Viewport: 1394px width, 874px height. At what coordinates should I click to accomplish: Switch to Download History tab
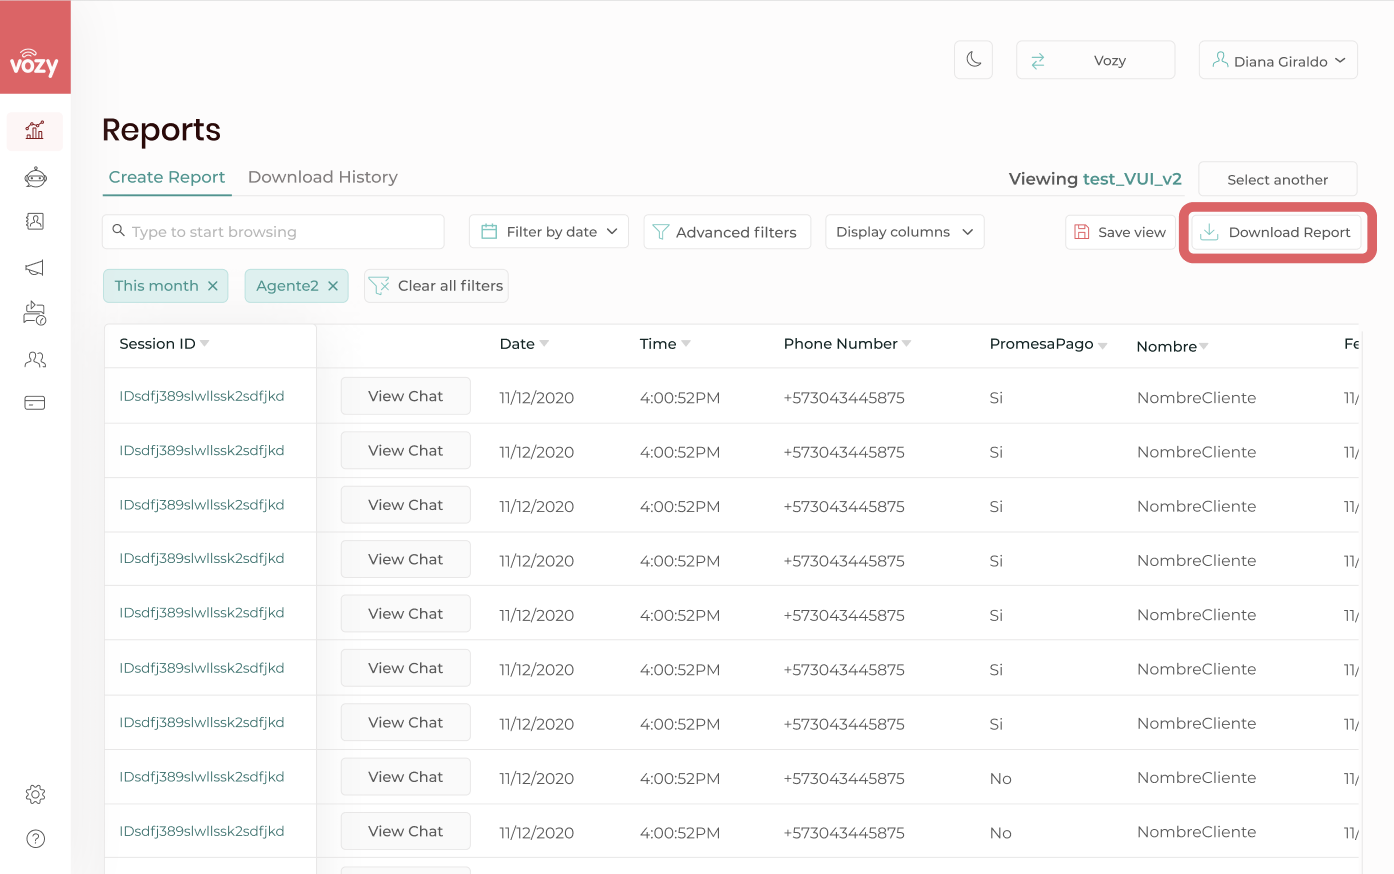tap(322, 177)
